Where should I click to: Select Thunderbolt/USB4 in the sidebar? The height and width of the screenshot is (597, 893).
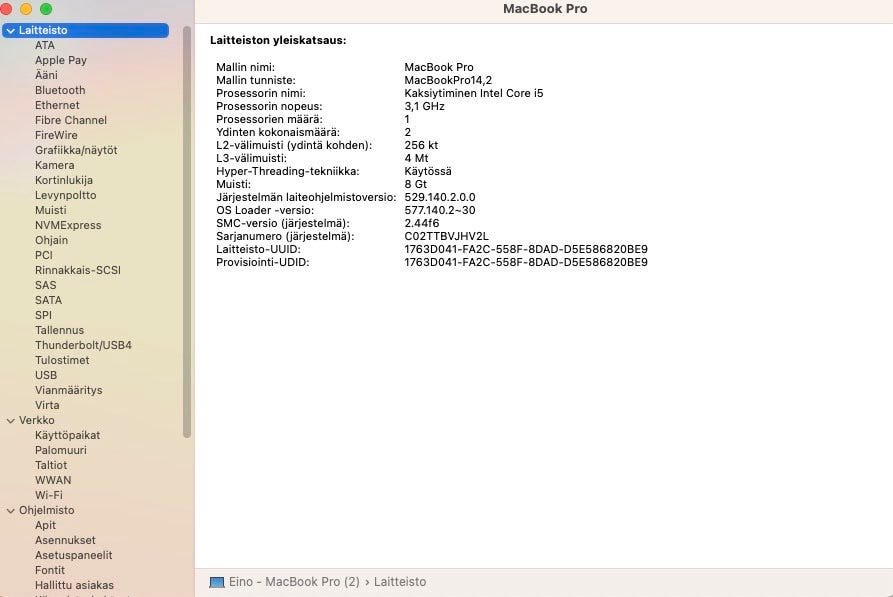[83, 345]
